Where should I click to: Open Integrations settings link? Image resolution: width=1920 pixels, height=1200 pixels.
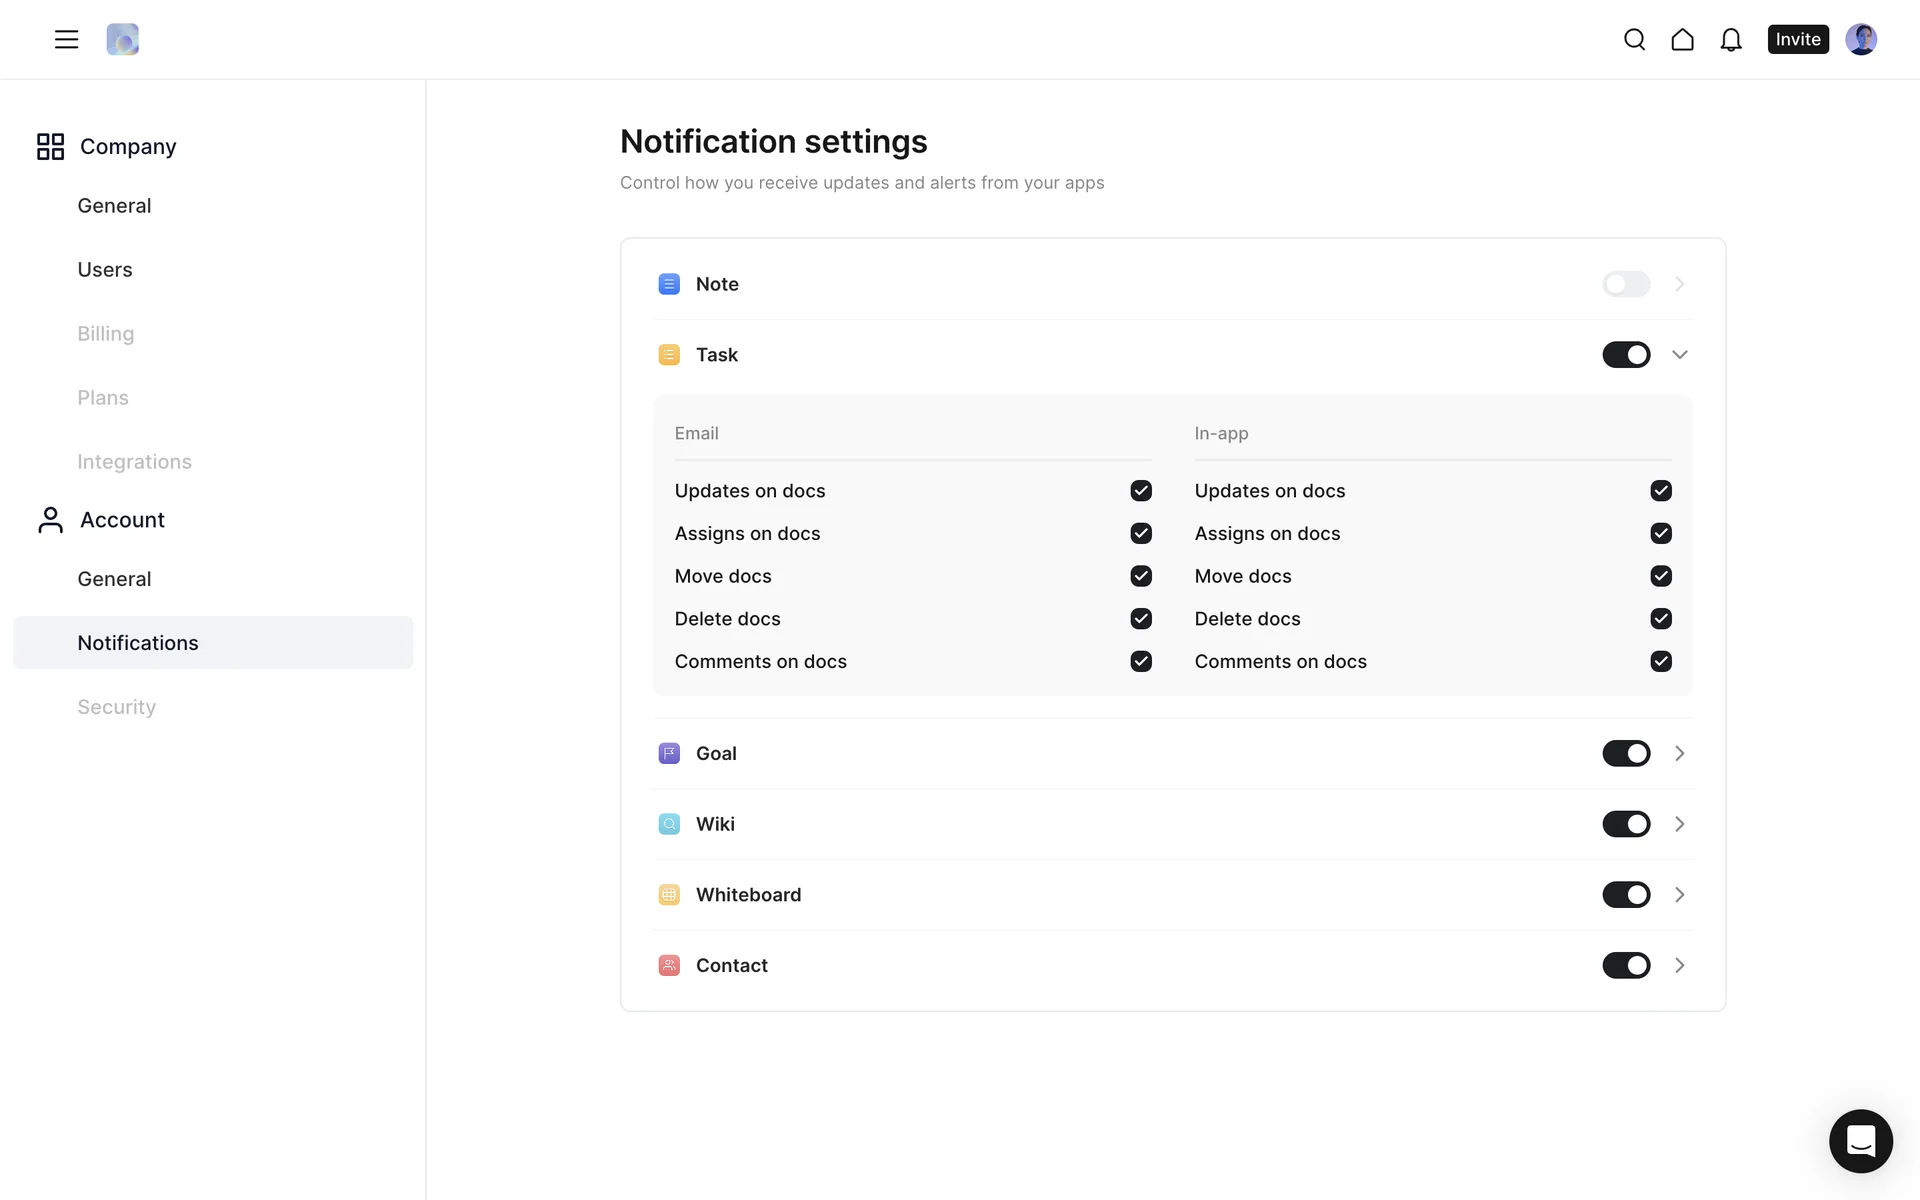[x=134, y=462]
